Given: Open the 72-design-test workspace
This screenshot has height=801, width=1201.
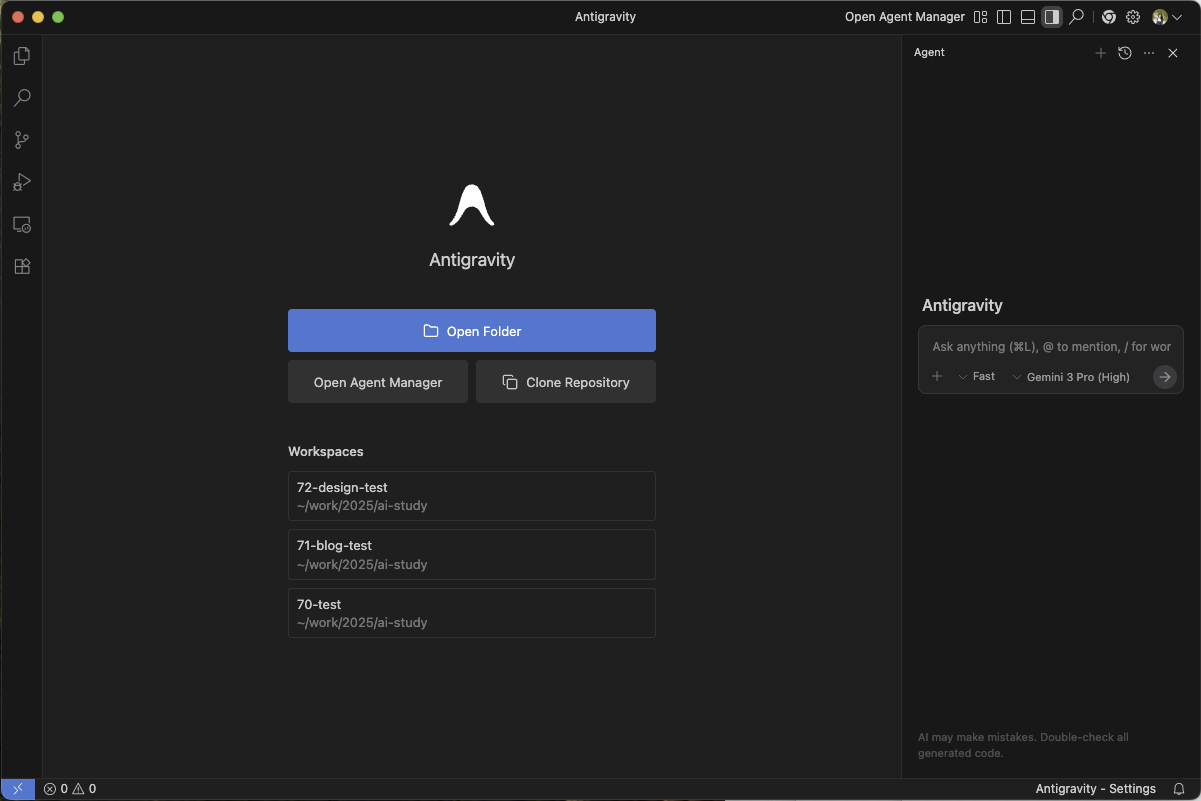Looking at the screenshot, I should [472, 496].
